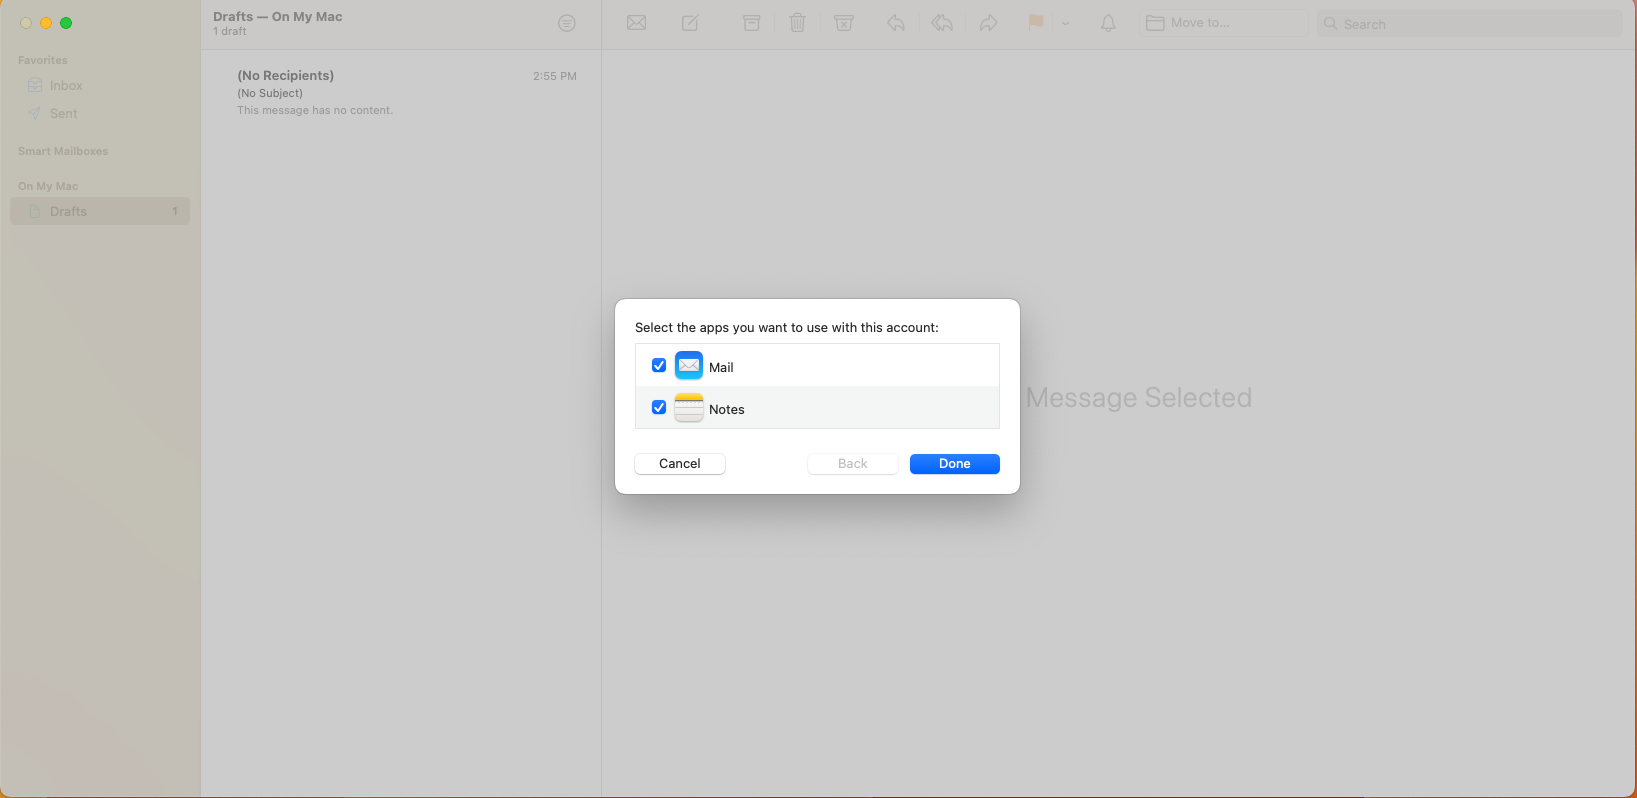Click the yellow minimize window button

(46, 23)
